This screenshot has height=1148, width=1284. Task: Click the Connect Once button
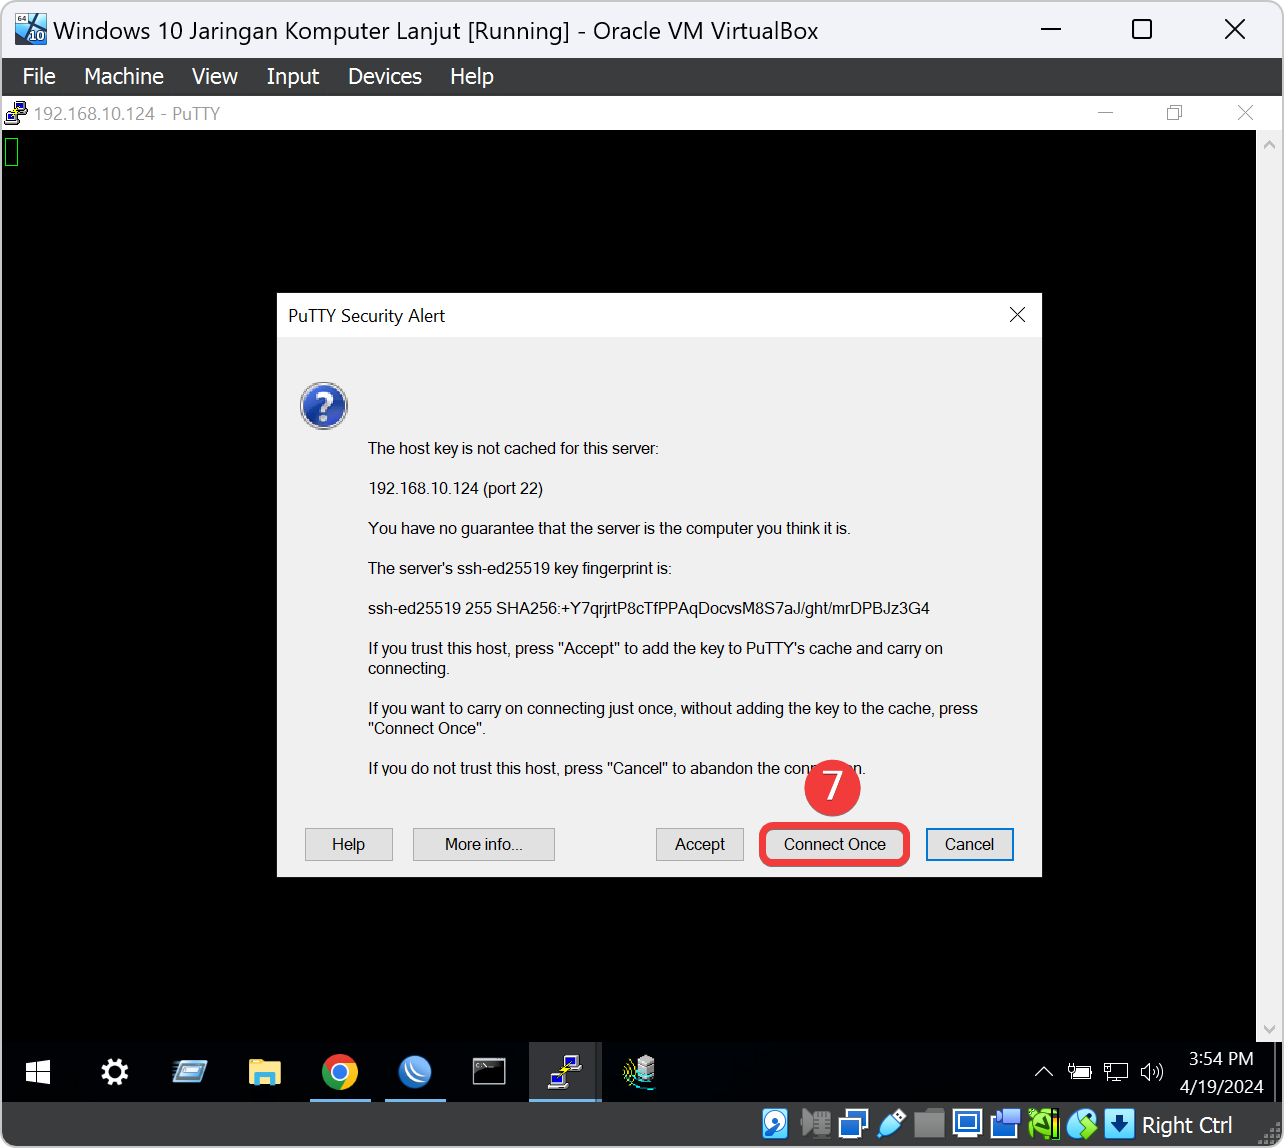point(834,844)
